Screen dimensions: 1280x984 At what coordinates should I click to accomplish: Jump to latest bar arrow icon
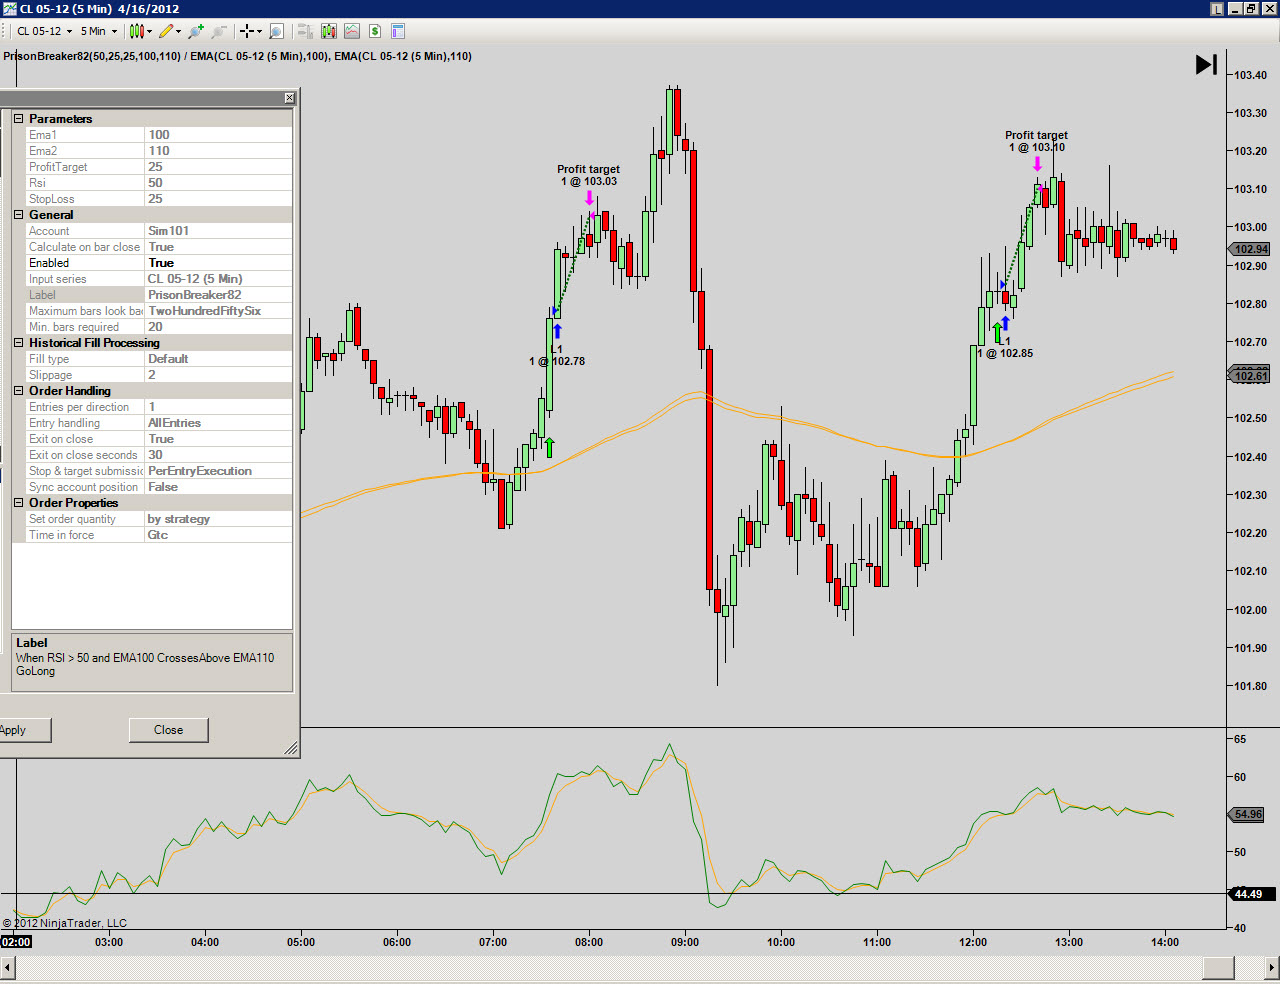tap(1207, 64)
